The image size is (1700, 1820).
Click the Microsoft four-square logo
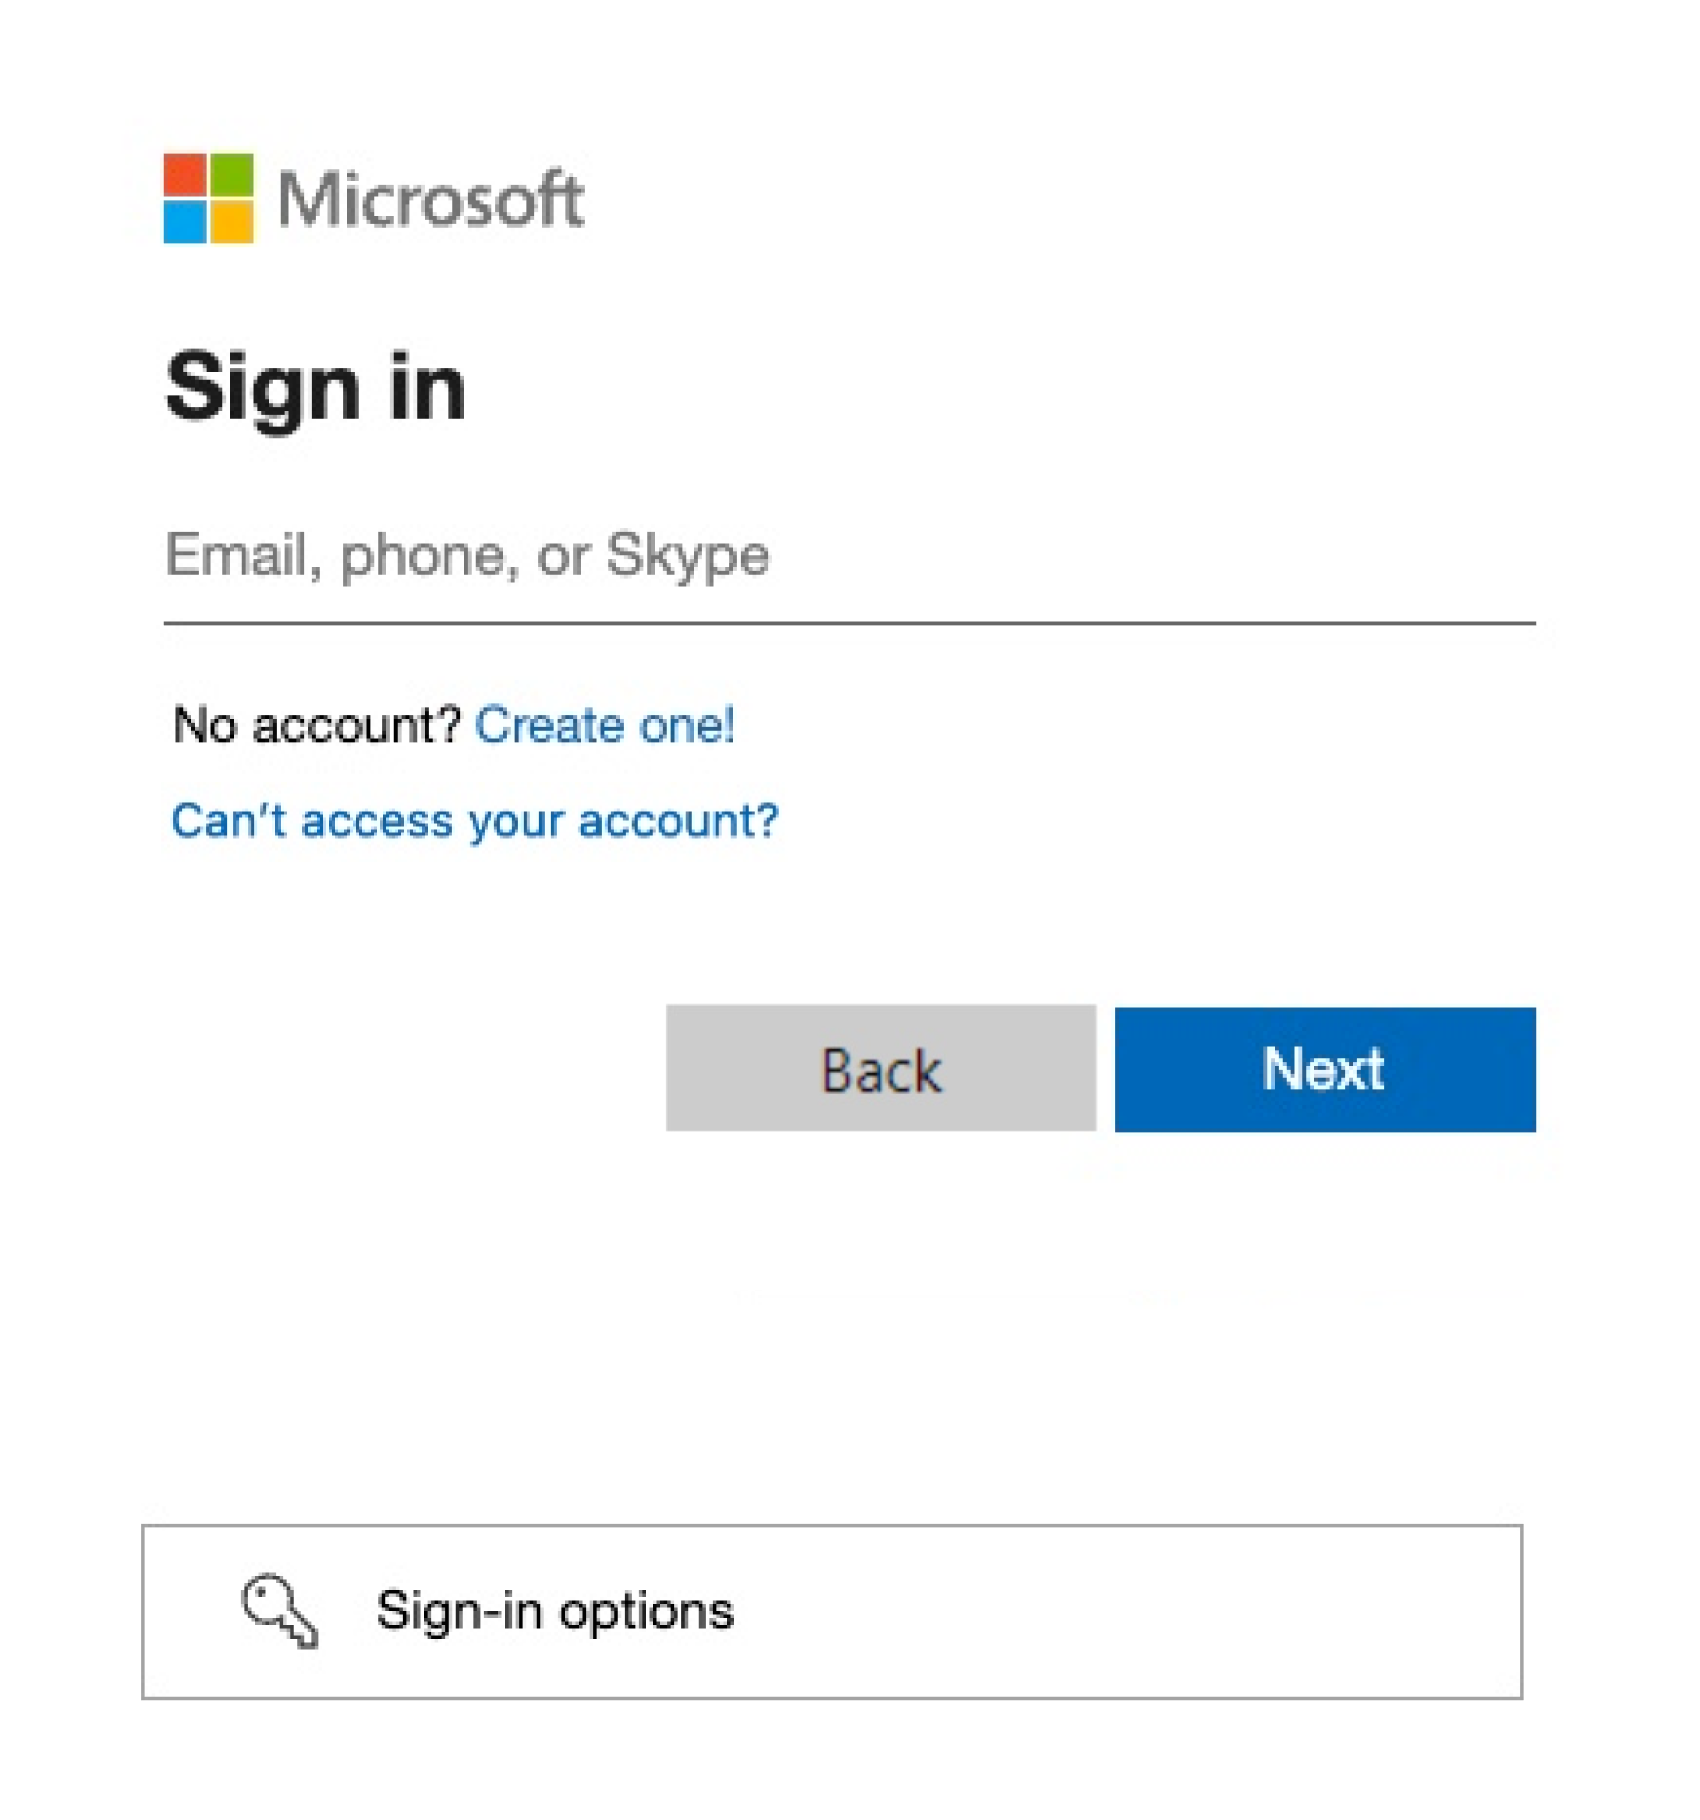pyautogui.click(x=208, y=198)
